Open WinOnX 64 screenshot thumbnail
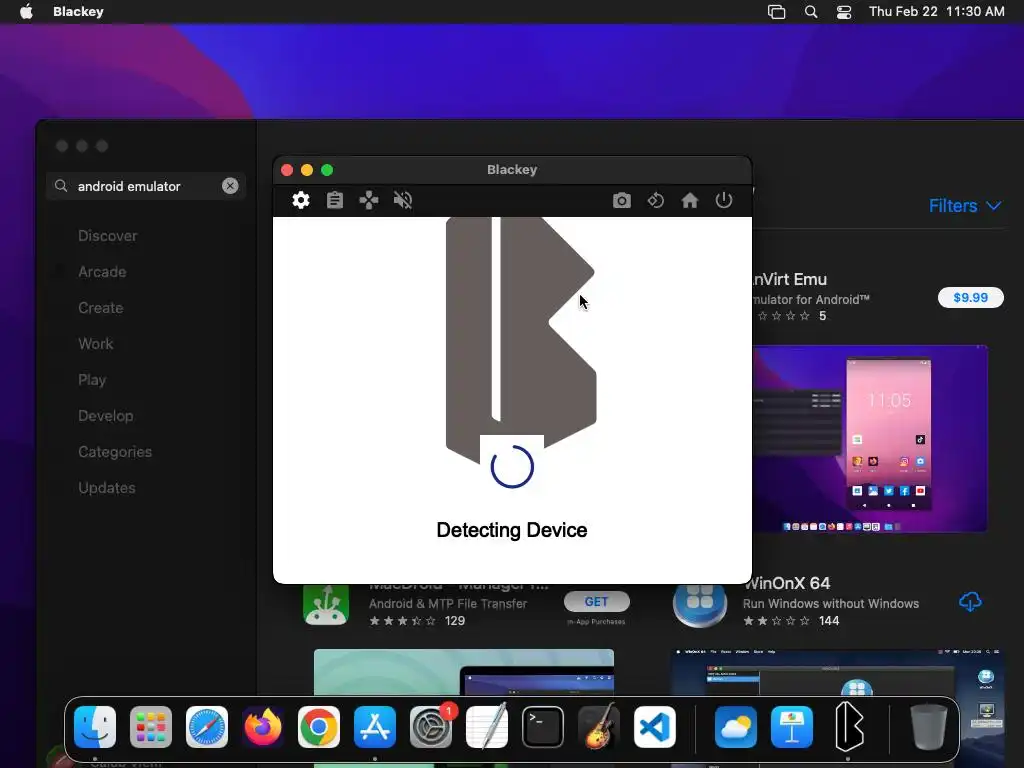1024x768 pixels. (837, 672)
